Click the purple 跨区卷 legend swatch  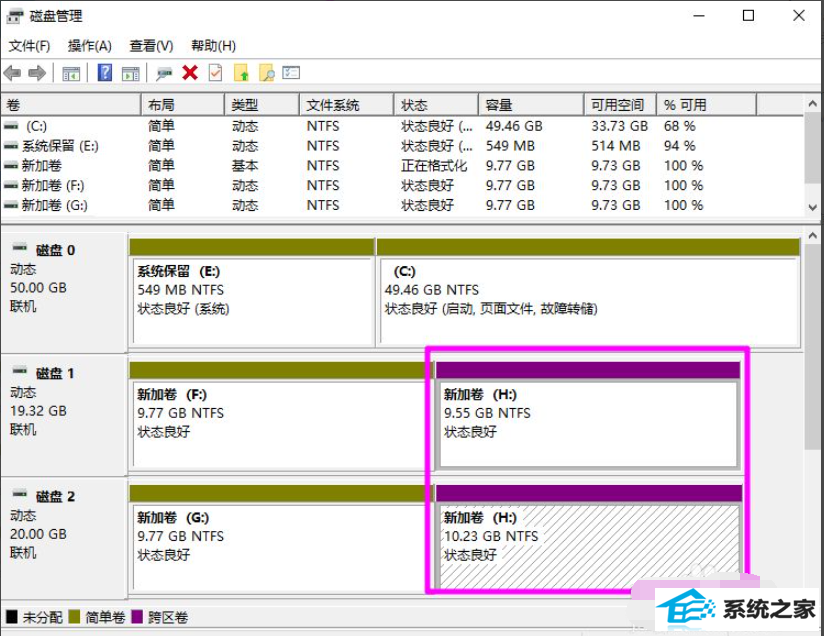coord(137,617)
